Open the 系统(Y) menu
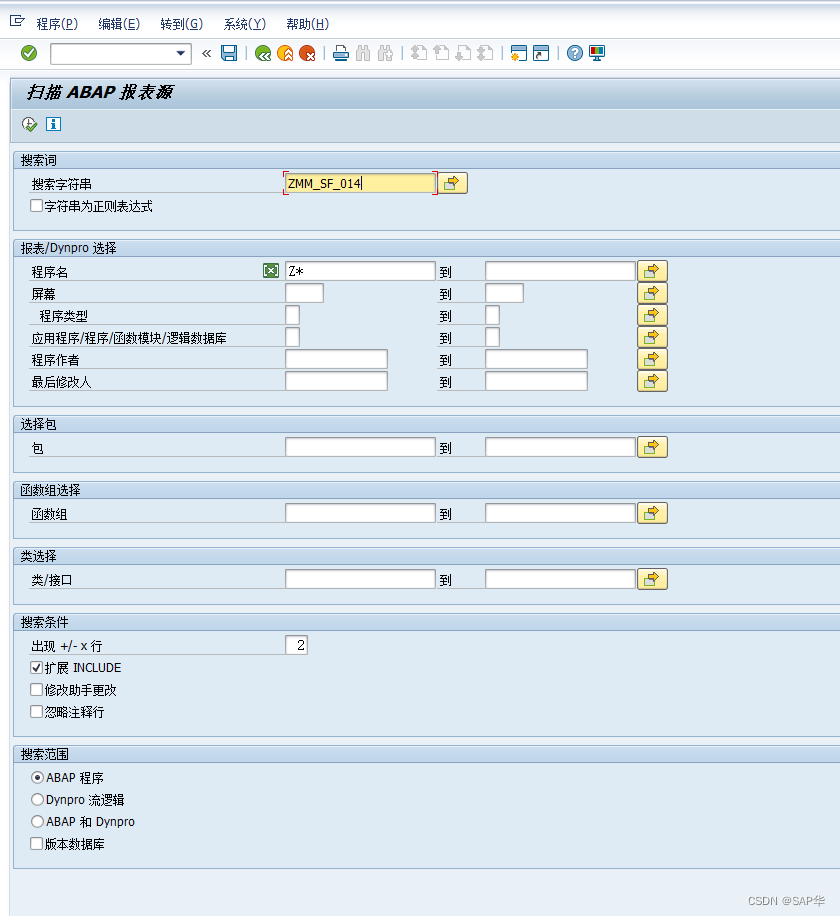 243,23
